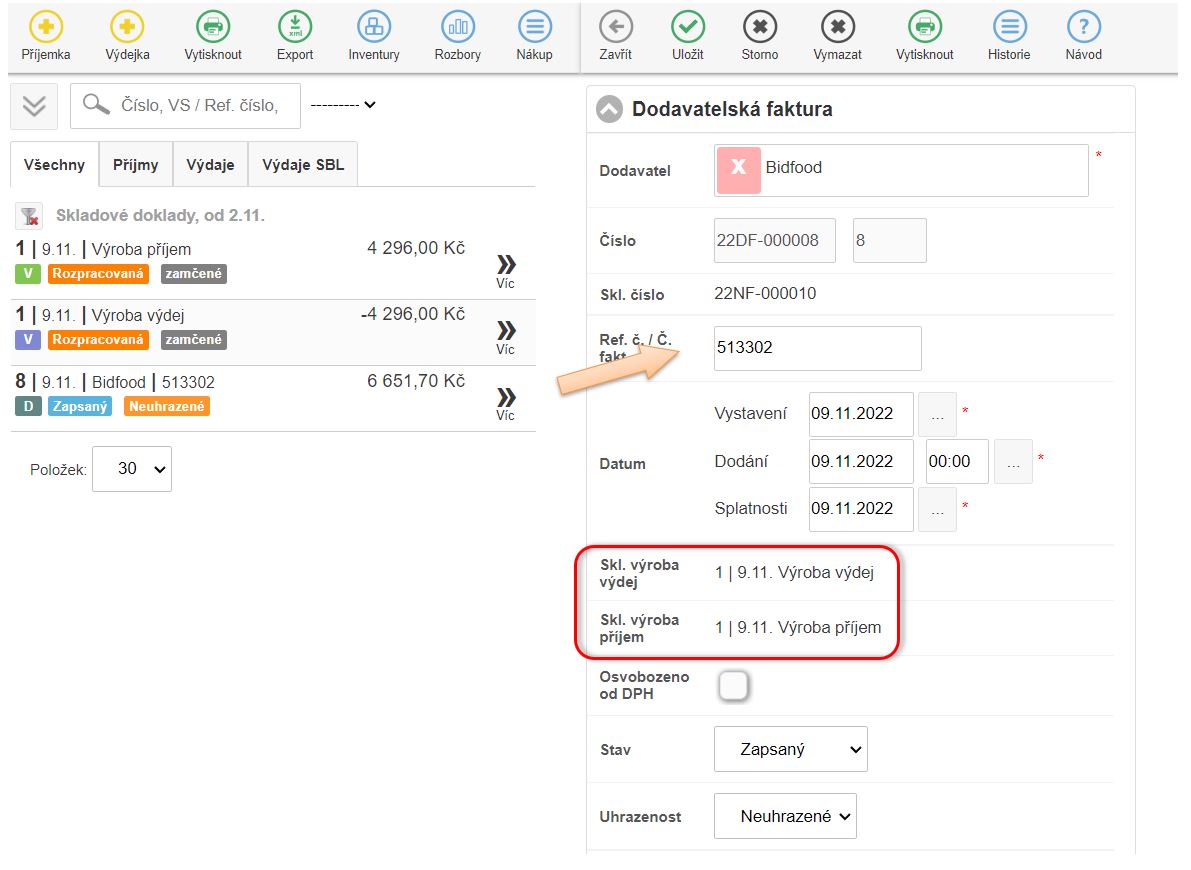Image resolution: width=1191 pixels, height=870 pixels.
Task: Open date picker next to Vystavení date
Action: click(x=937, y=414)
